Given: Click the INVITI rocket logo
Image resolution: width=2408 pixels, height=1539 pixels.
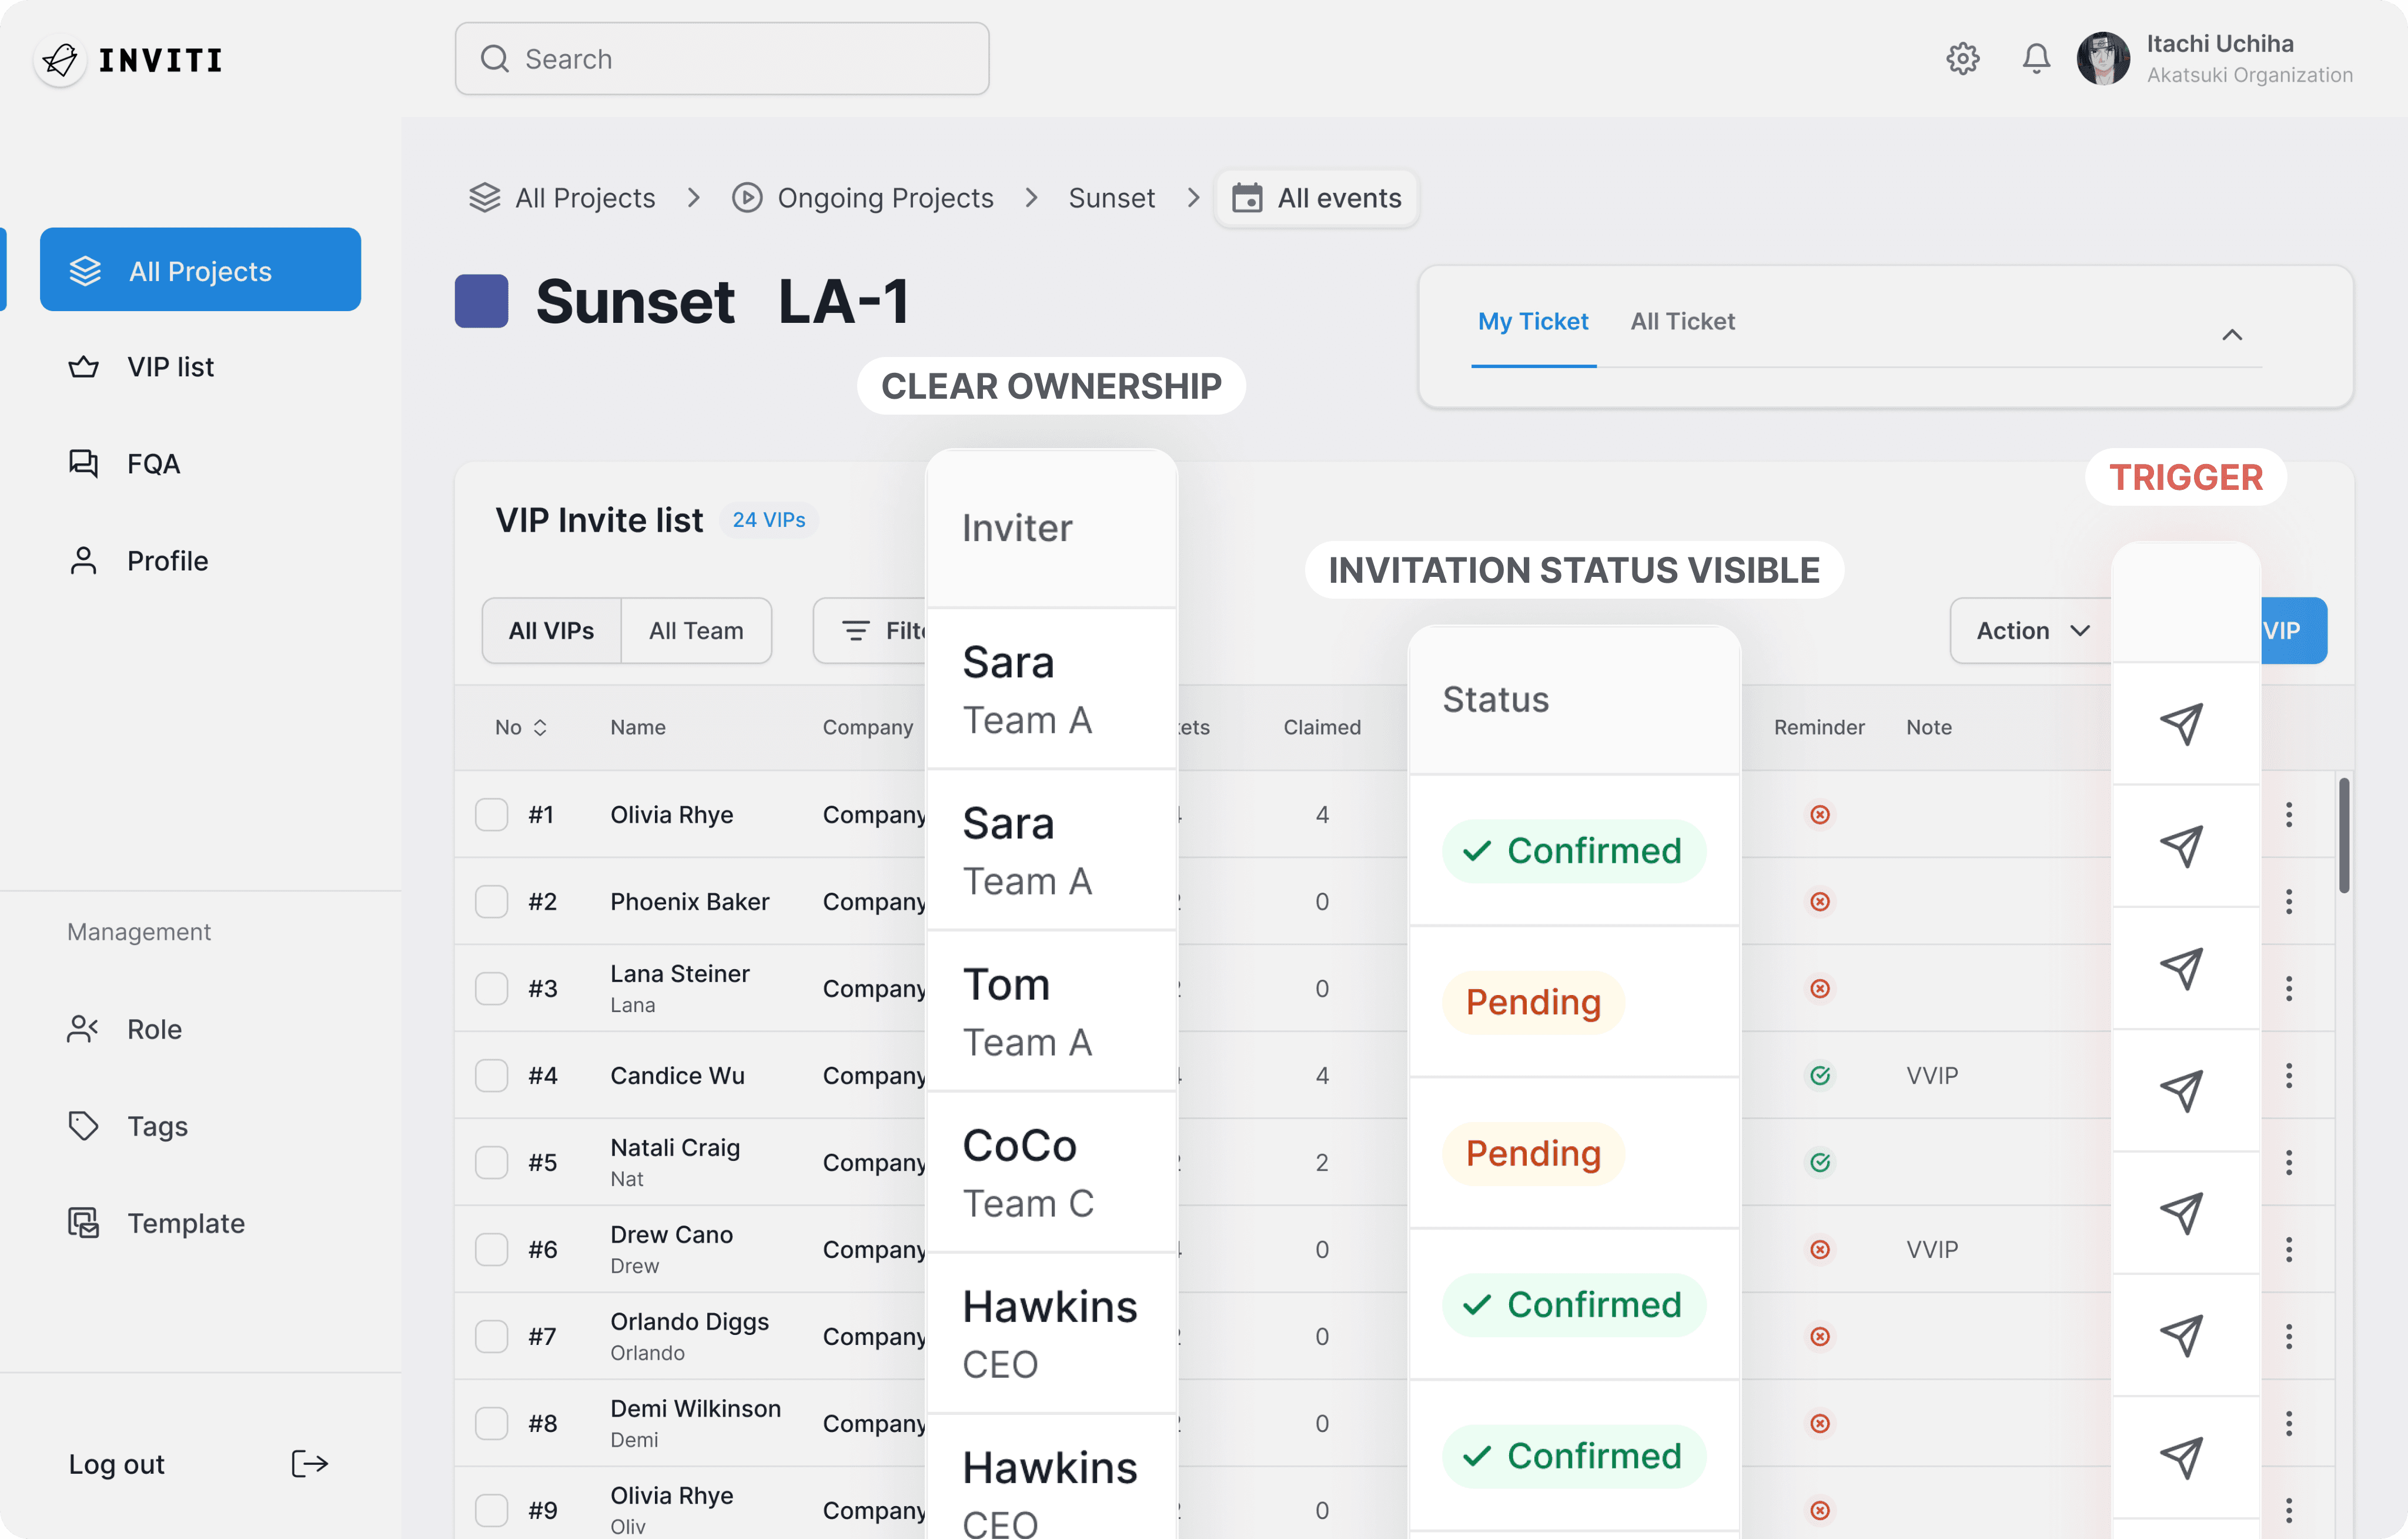Looking at the screenshot, I should 60,60.
